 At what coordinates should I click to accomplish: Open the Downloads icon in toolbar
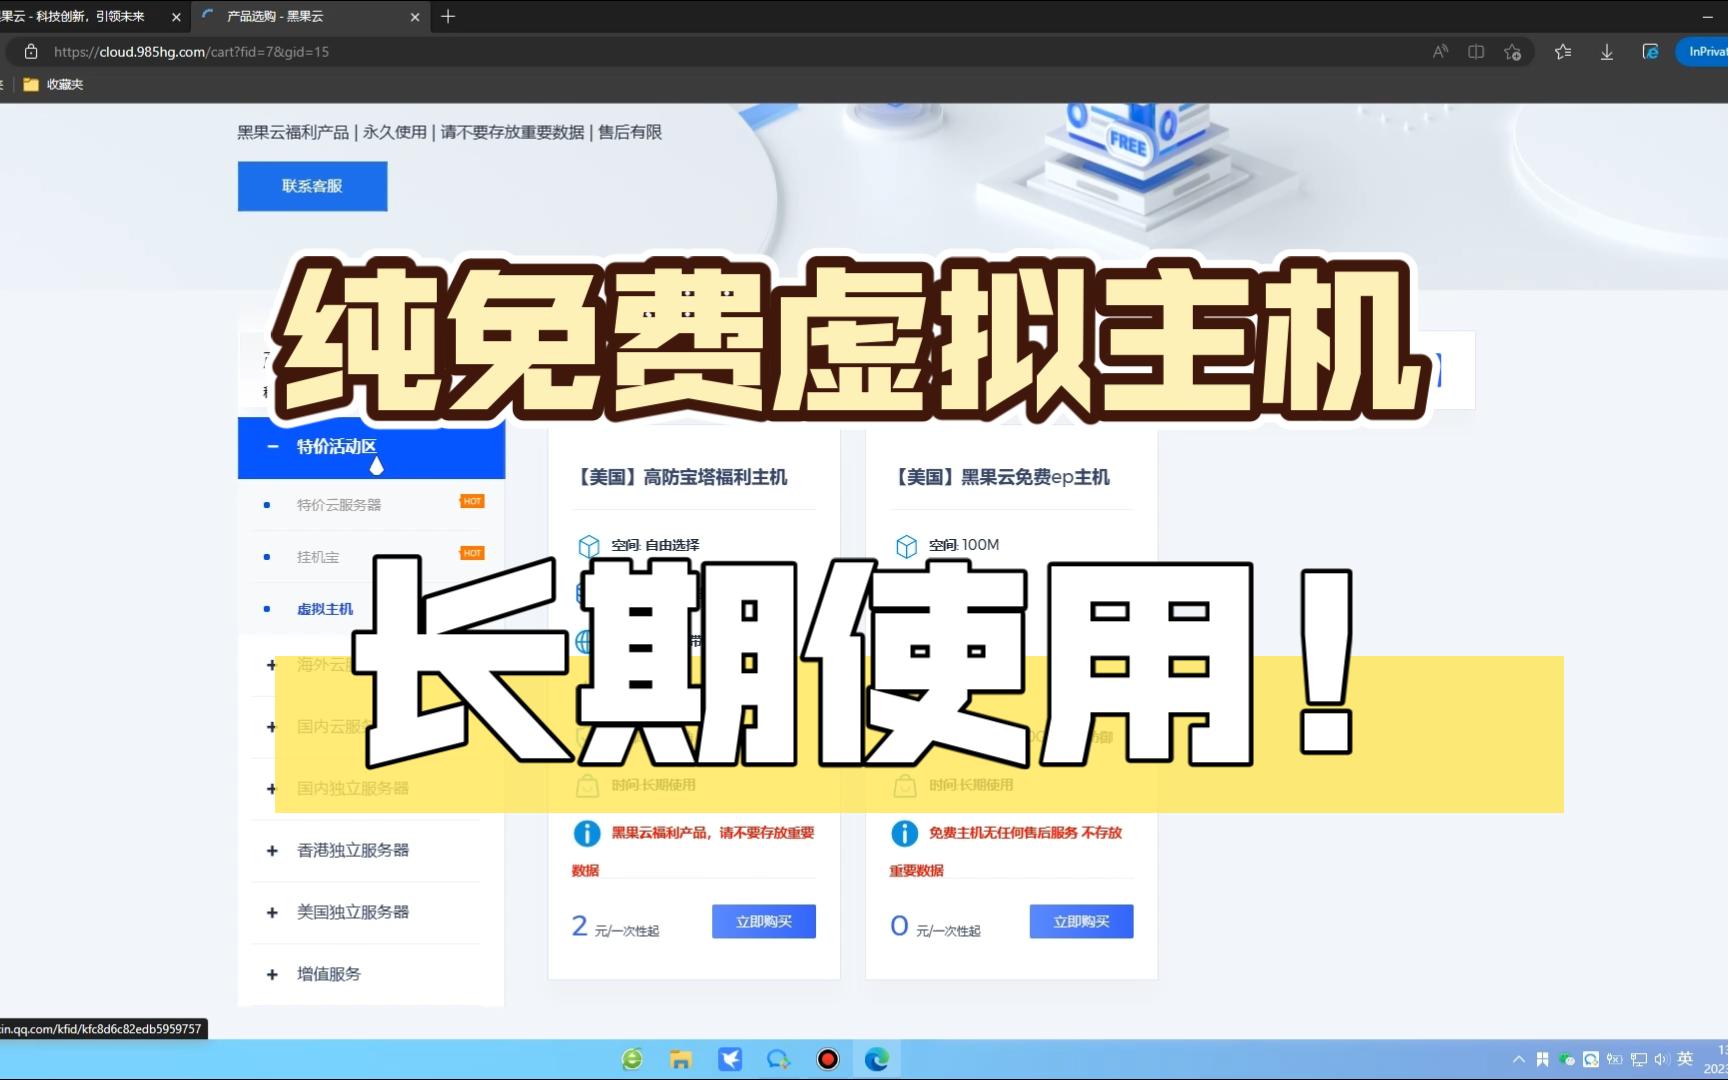(1607, 52)
